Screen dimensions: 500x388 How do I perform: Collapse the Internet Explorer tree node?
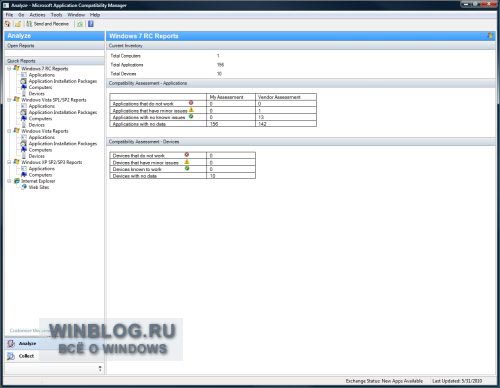click(x=9, y=181)
